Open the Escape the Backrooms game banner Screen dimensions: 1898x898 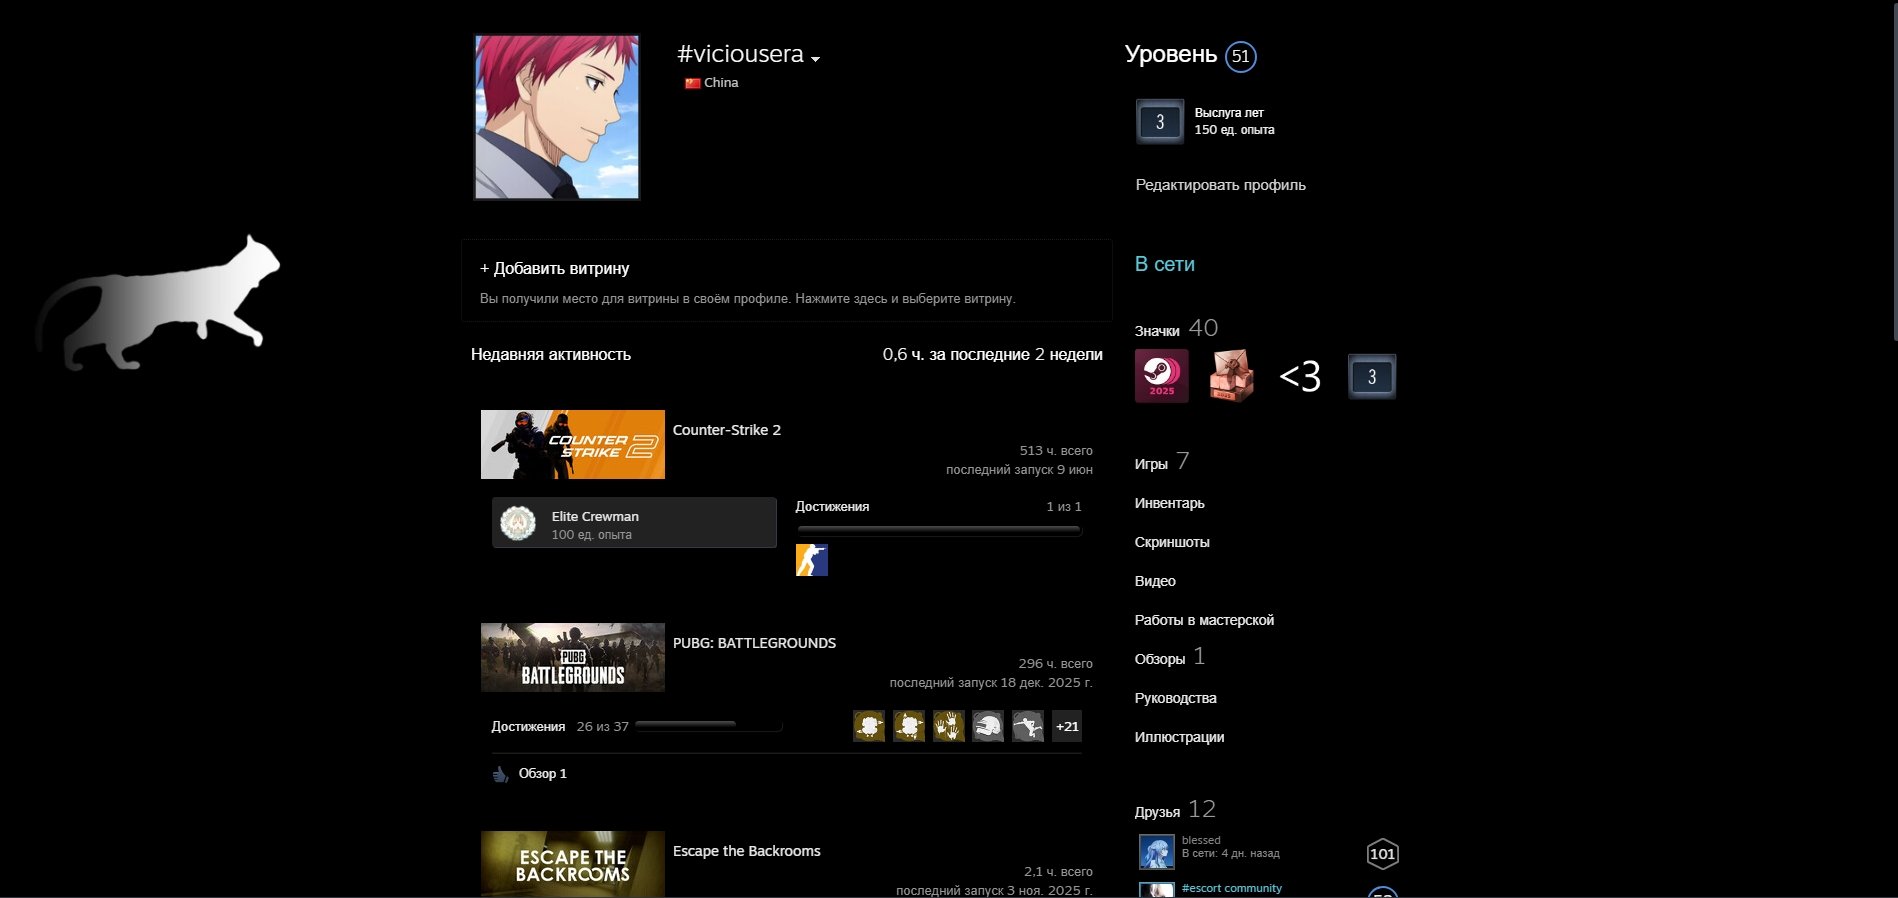(573, 864)
